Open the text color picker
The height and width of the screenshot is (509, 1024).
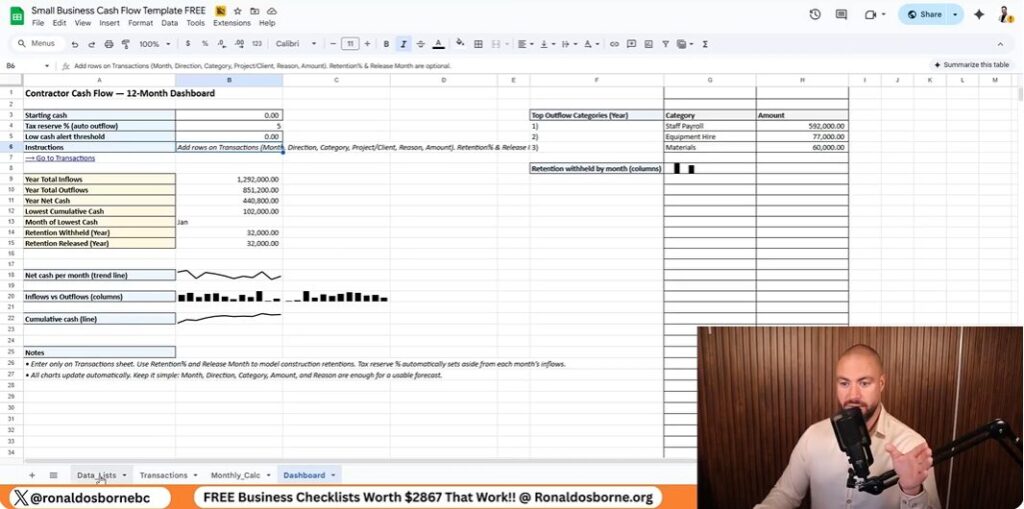click(x=439, y=44)
